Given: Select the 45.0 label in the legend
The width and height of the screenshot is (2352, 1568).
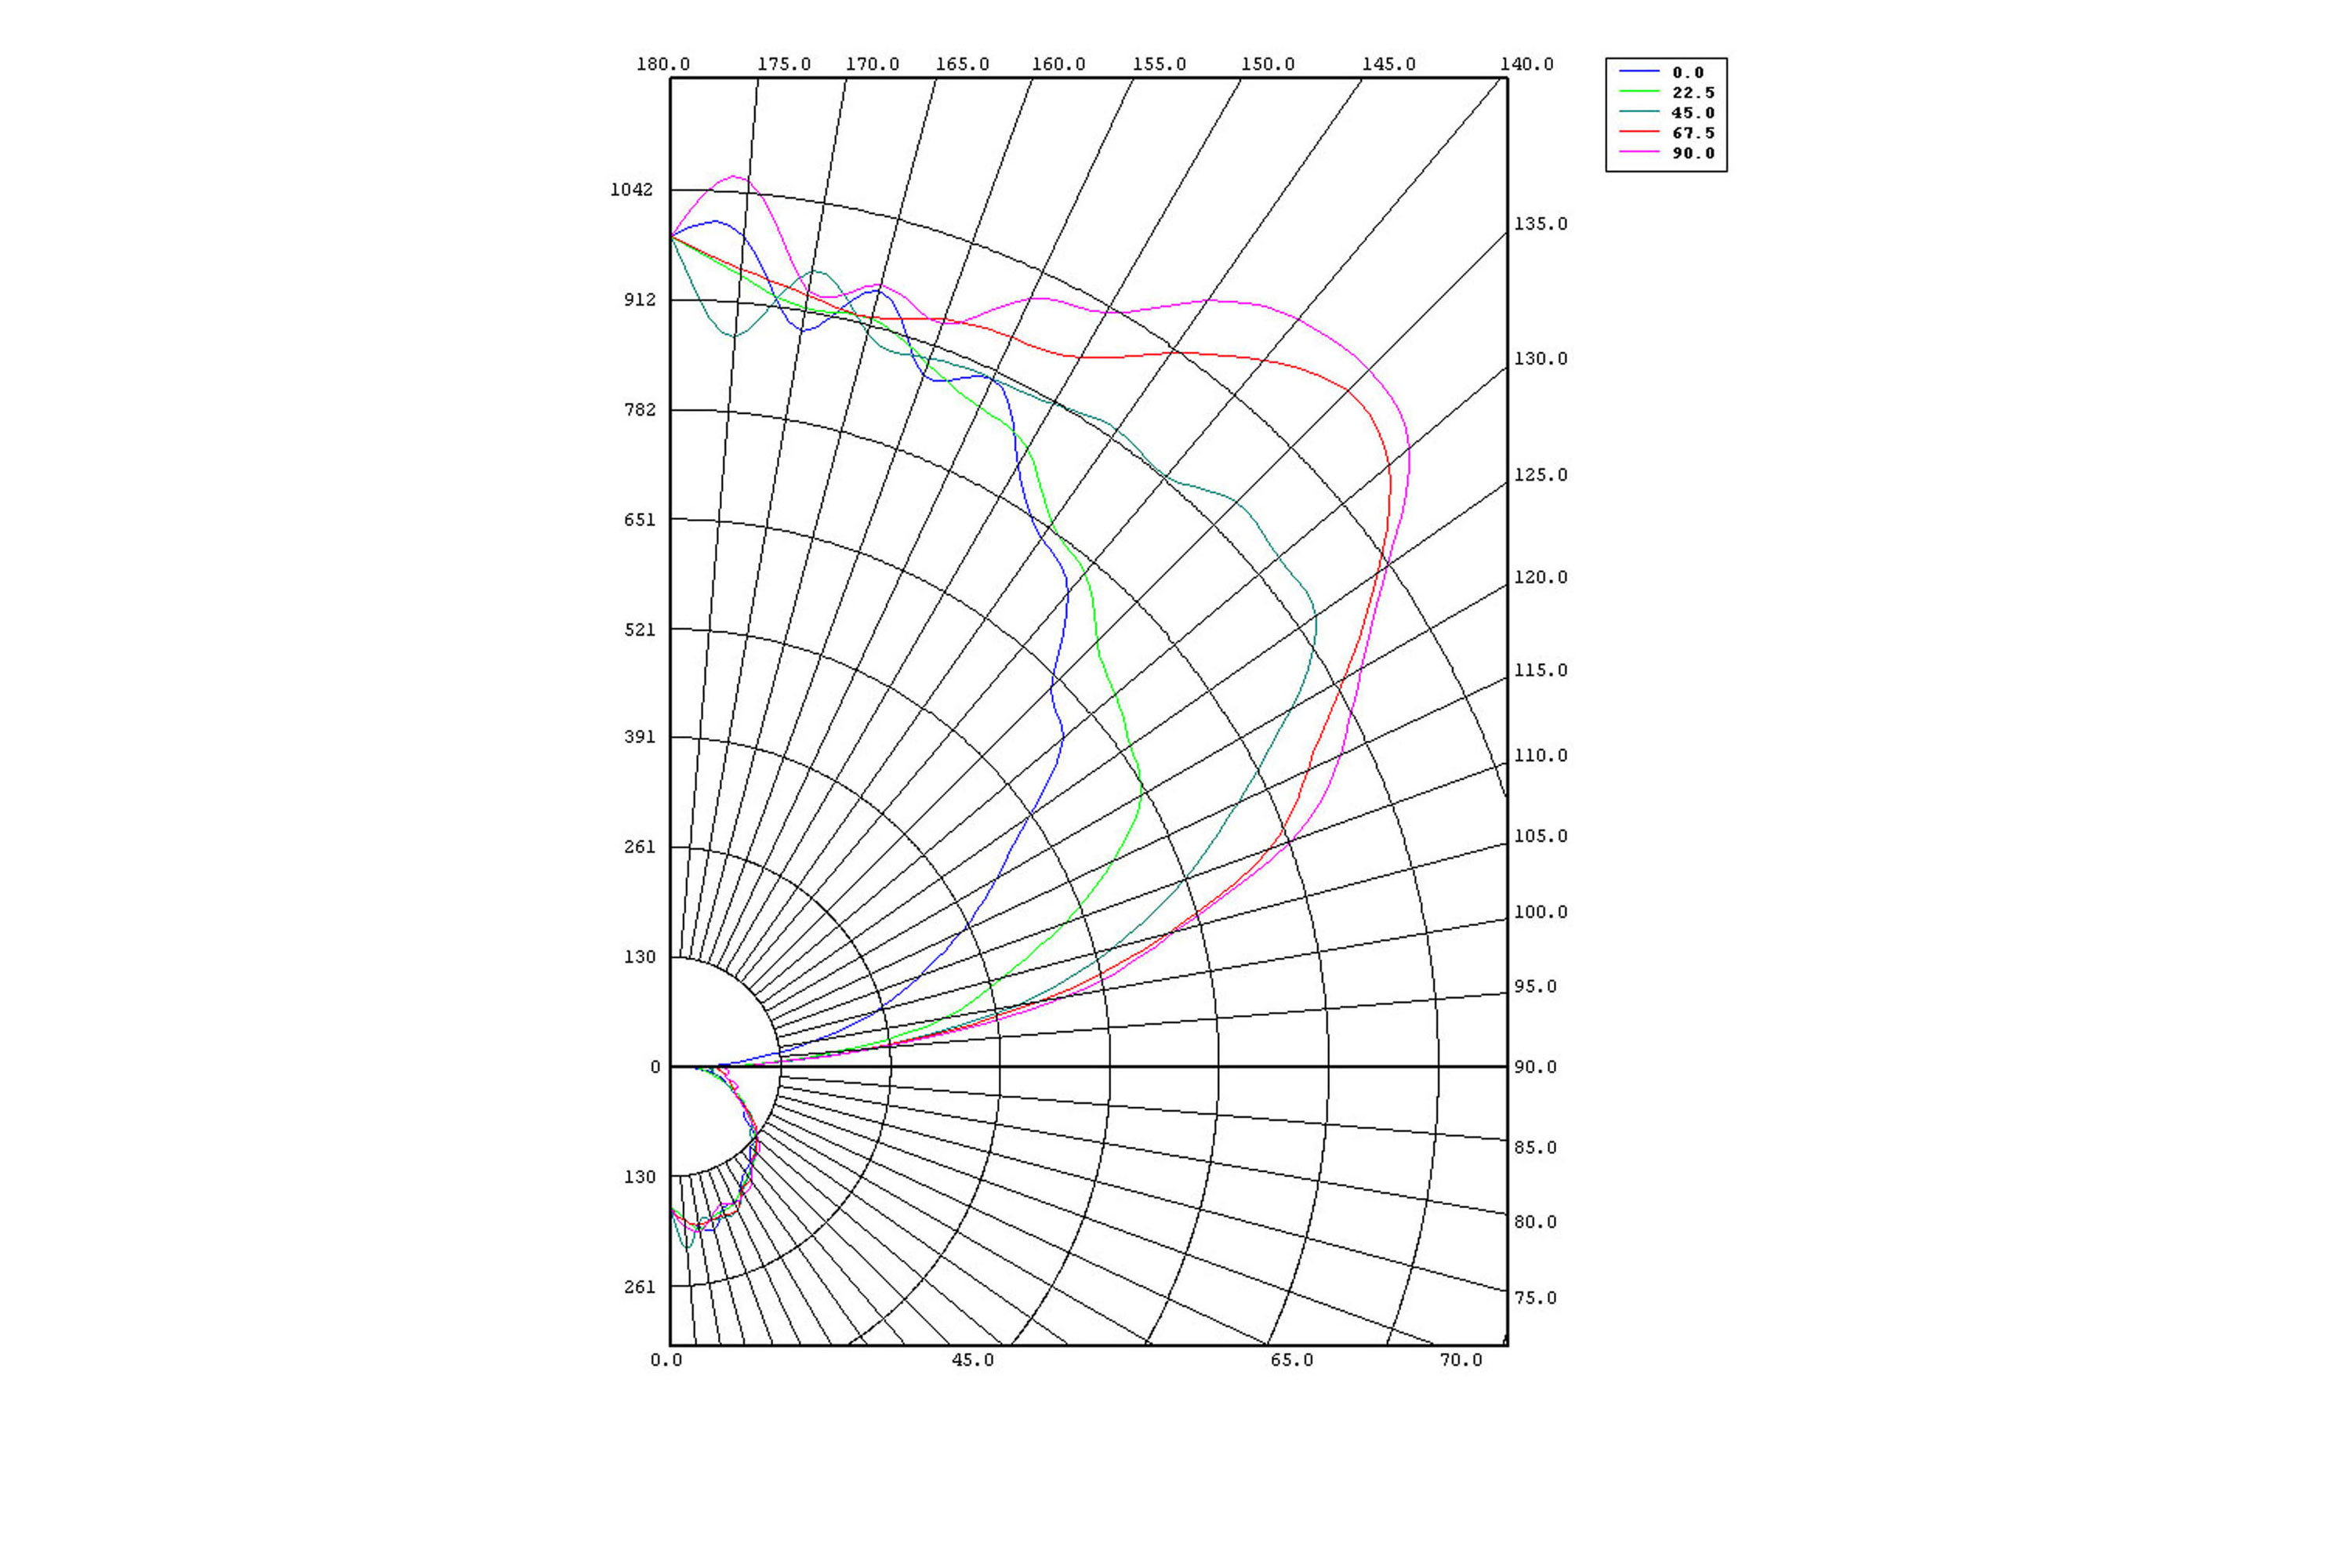Looking at the screenshot, I should (x=1693, y=113).
